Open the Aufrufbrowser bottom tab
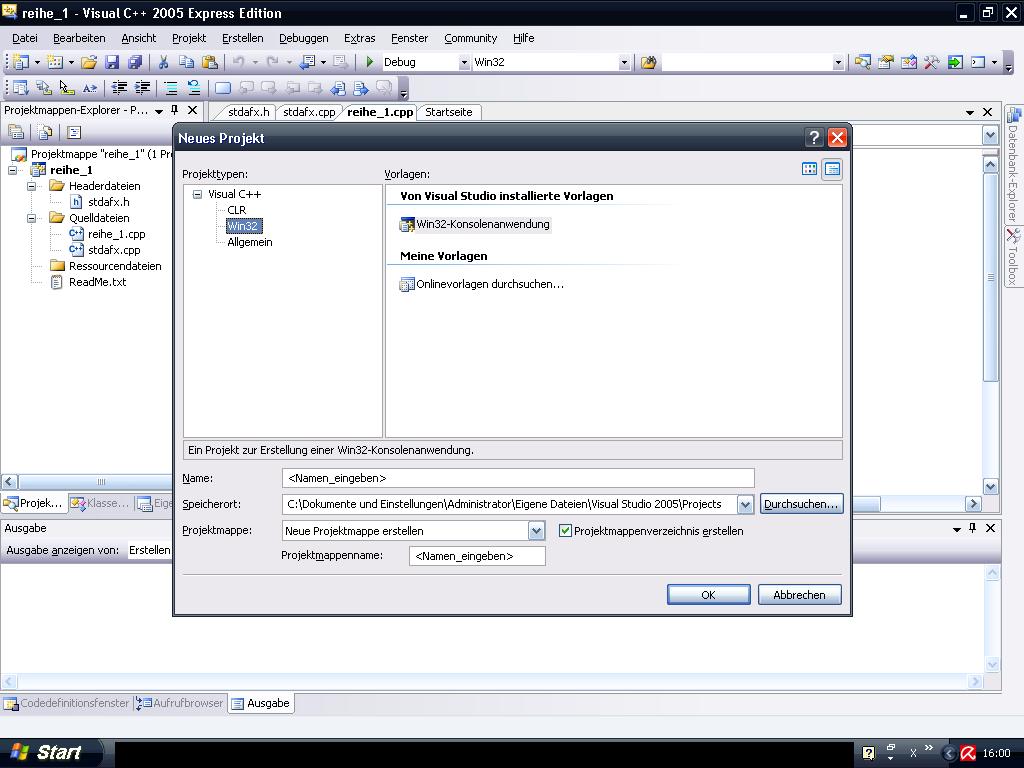The height and width of the screenshot is (768, 1024). pyautogui.click(x=180, y=703)
